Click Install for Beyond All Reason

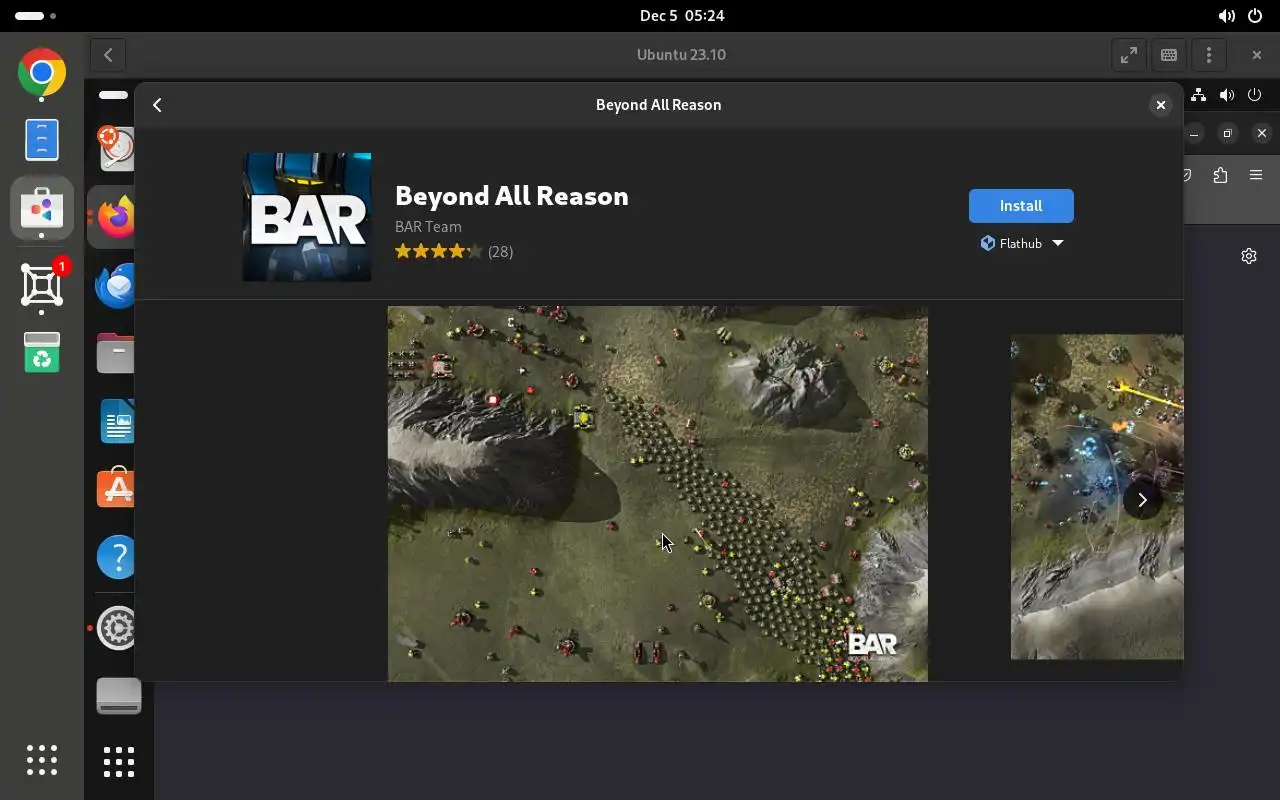pyautogui.click(x=1021, y=206)
